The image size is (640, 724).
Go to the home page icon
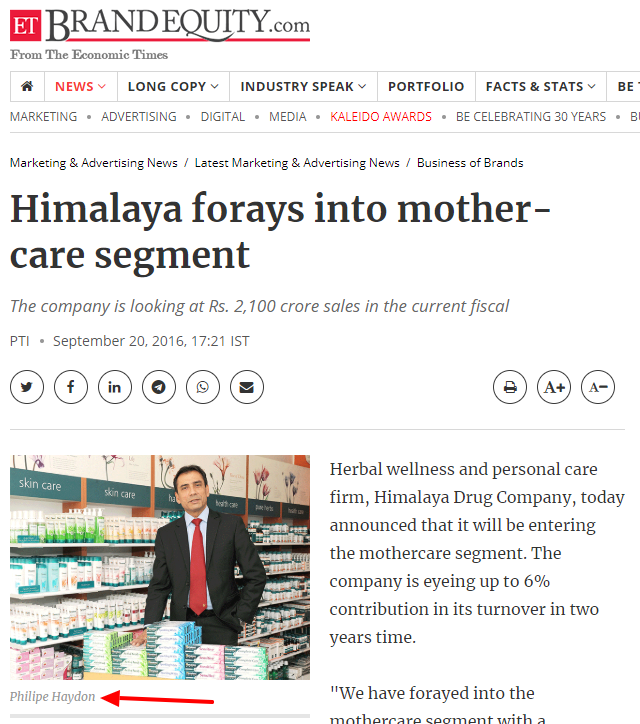[27, 86]
